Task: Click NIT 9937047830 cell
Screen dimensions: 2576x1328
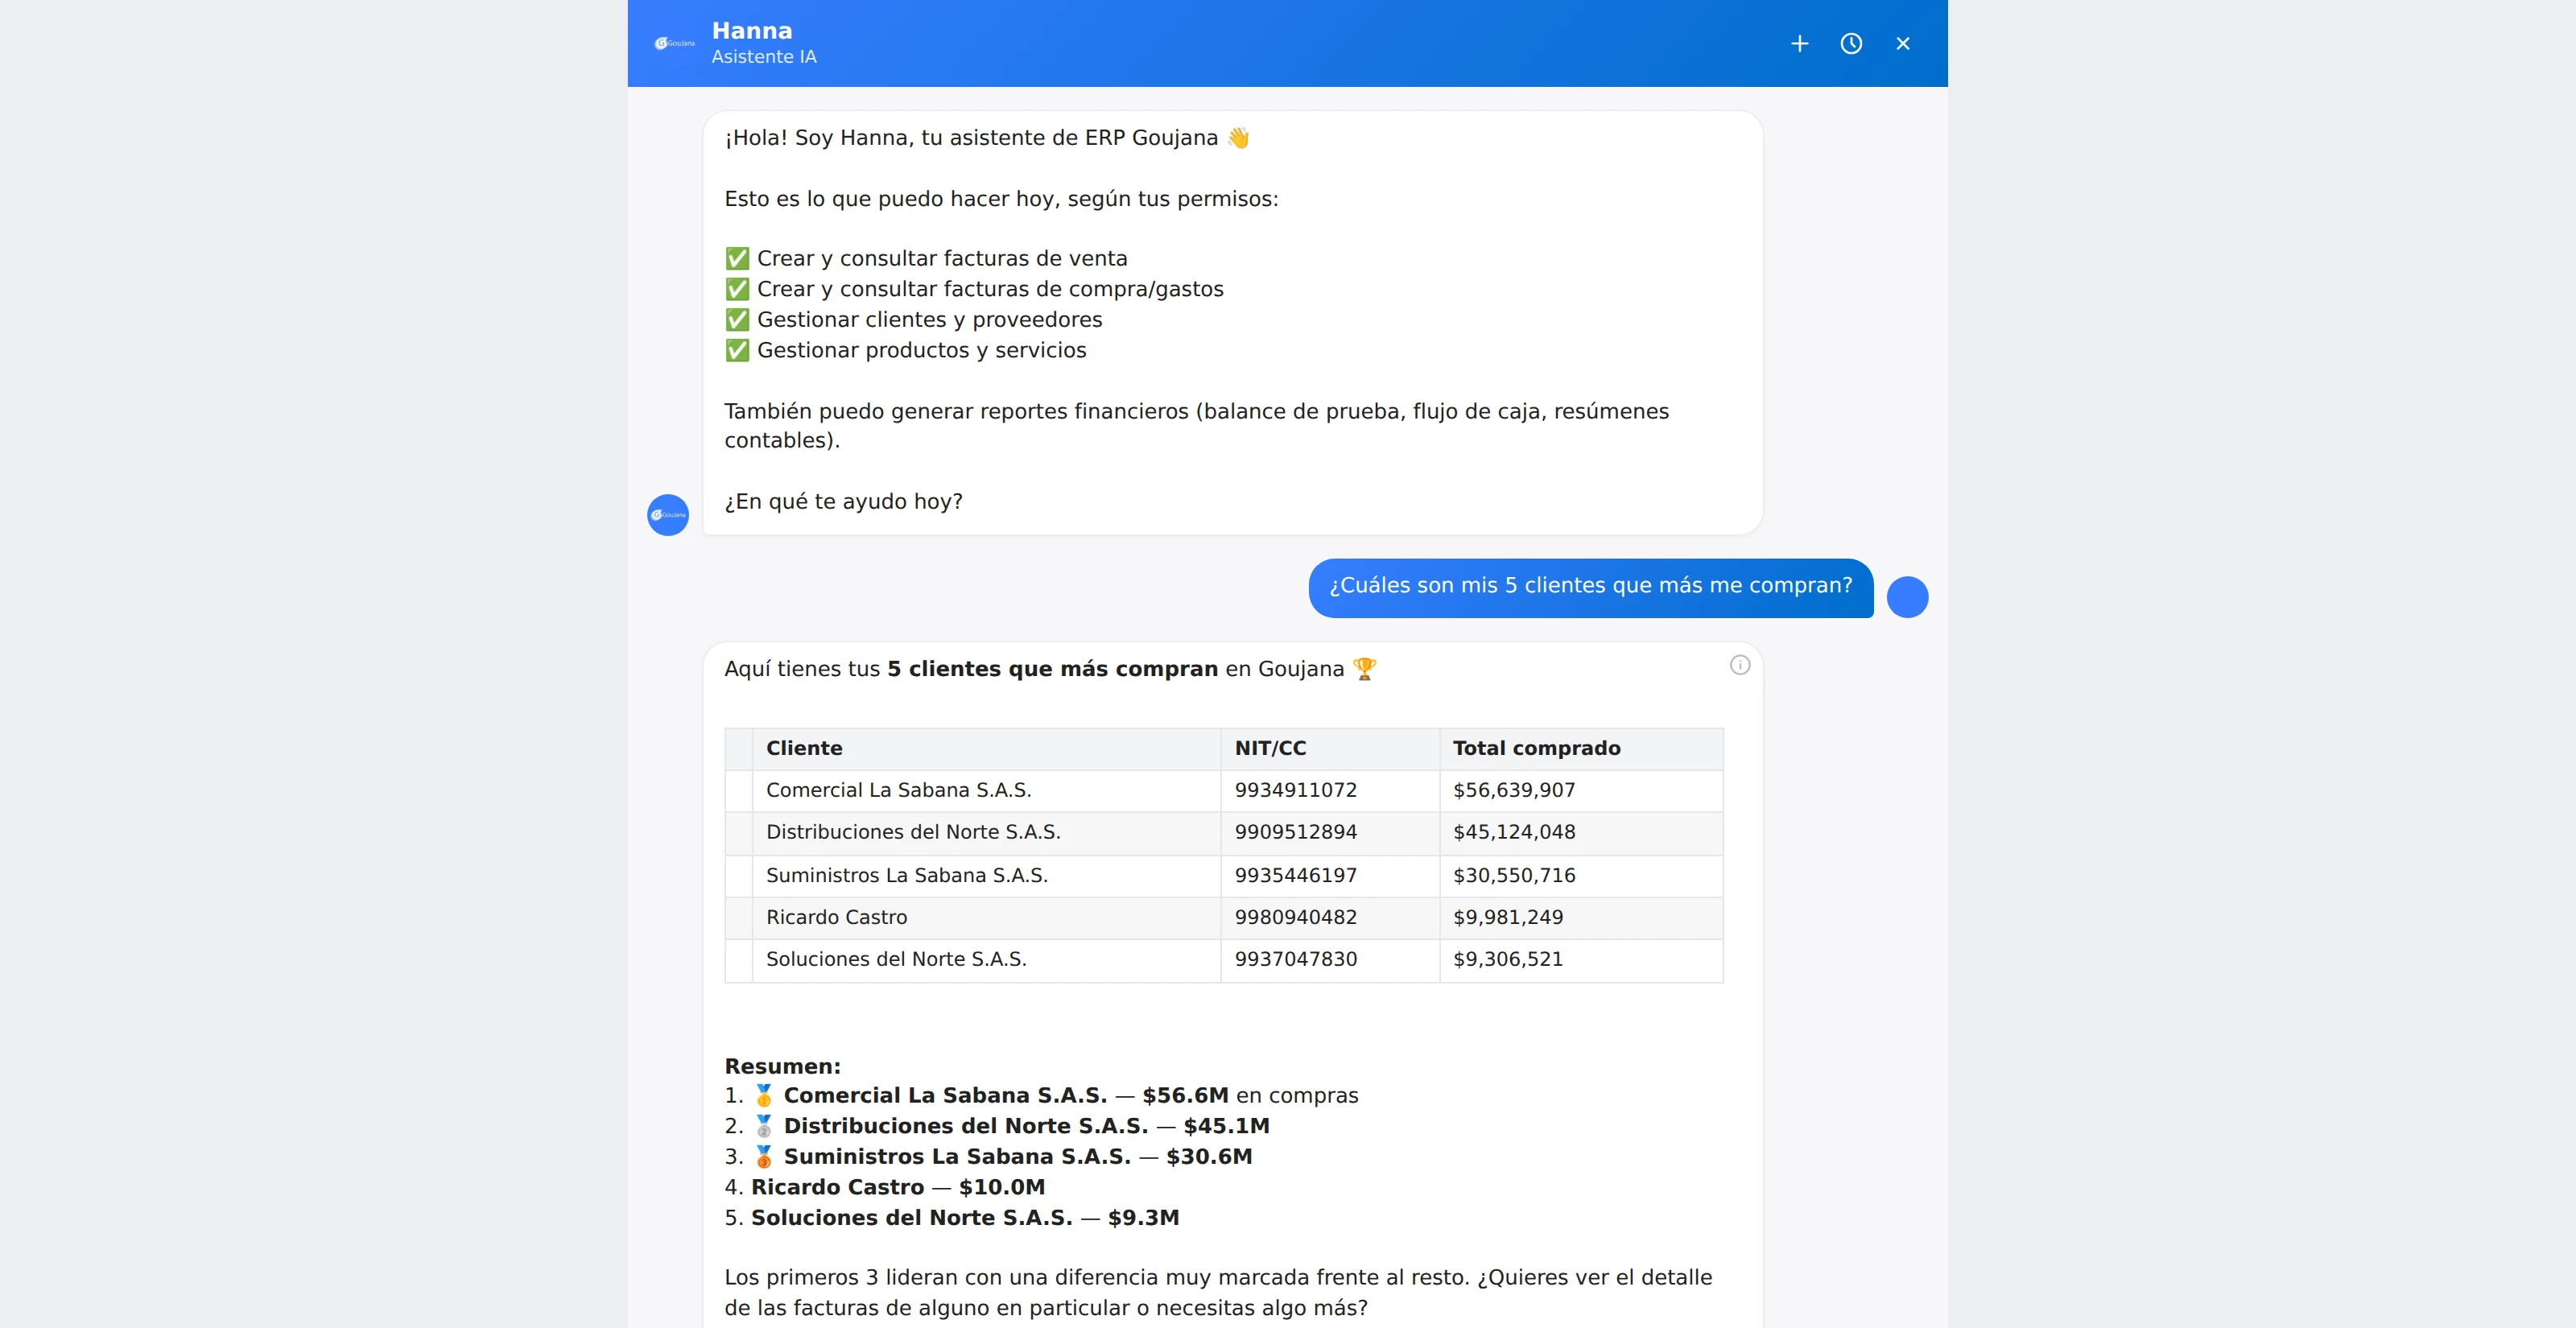Action: point(1330,960)
